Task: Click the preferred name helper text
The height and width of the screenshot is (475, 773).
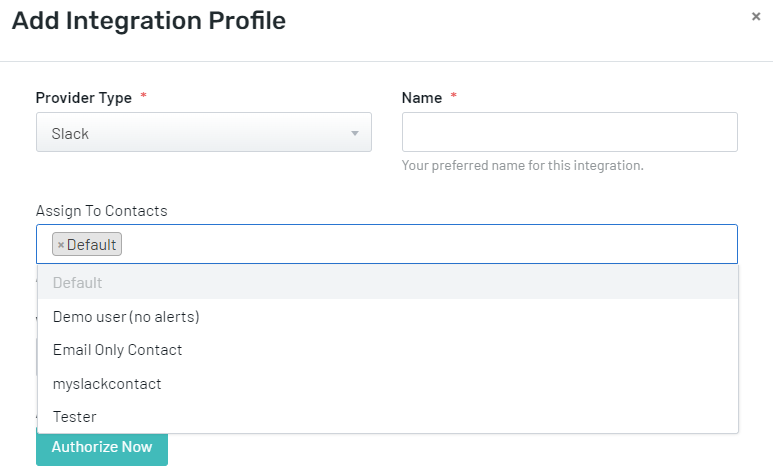Action: click(x=523, y=166)
